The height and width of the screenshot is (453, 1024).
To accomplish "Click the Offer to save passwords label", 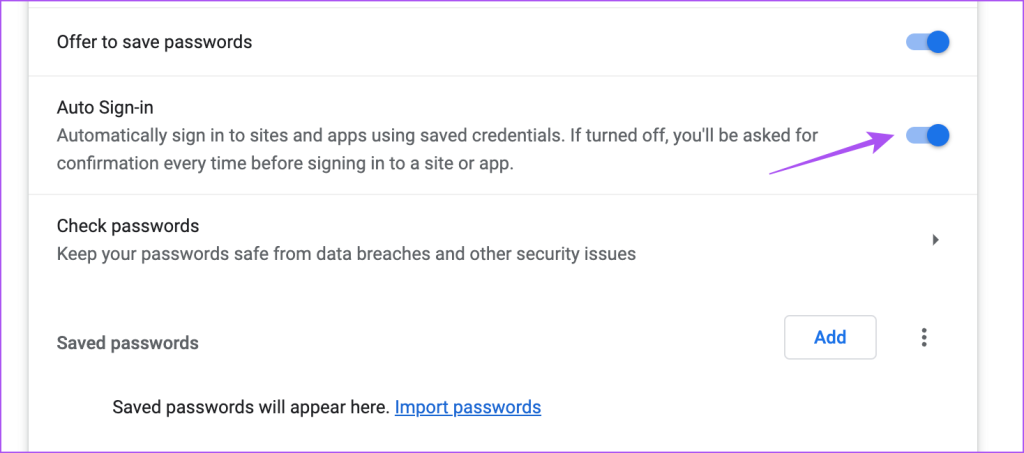I will click(154, 42).
